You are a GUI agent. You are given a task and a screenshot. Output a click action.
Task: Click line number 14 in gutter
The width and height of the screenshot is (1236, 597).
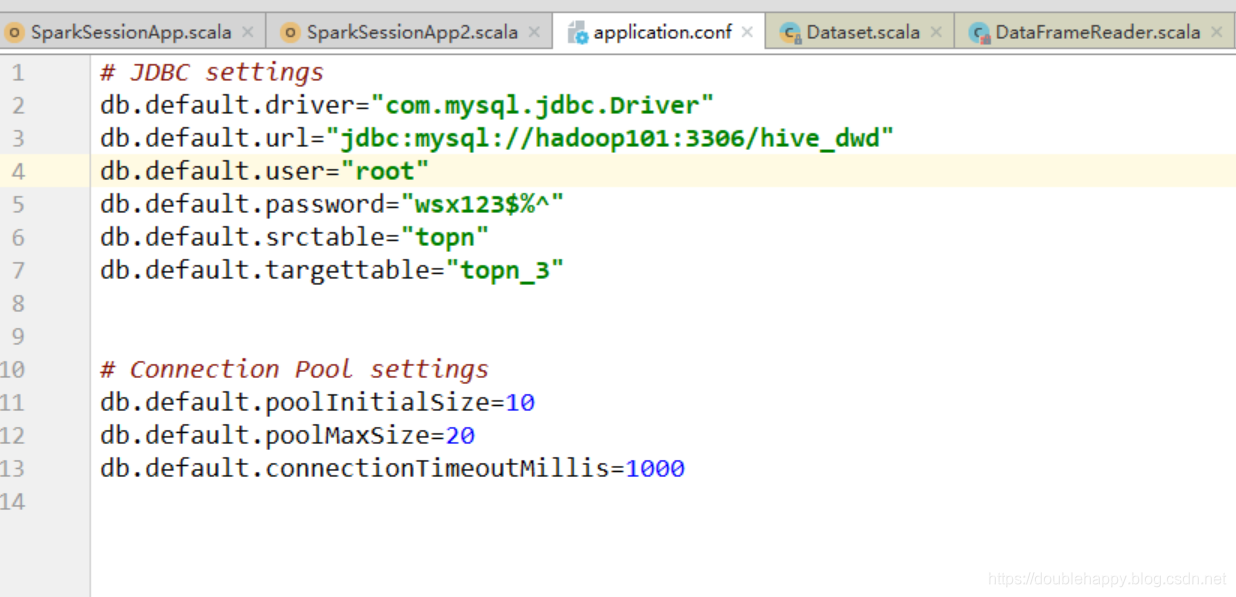coord(13,501)
